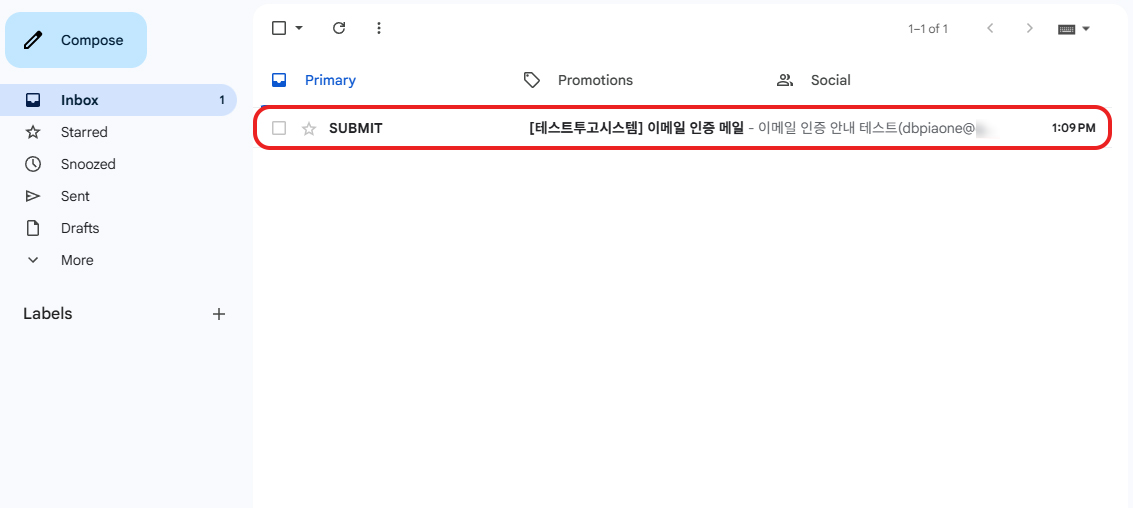The width and height of the screenshot is (1133, 508).
Task: Open the input tools keyboard dropdown
Action: (1074, 29)
